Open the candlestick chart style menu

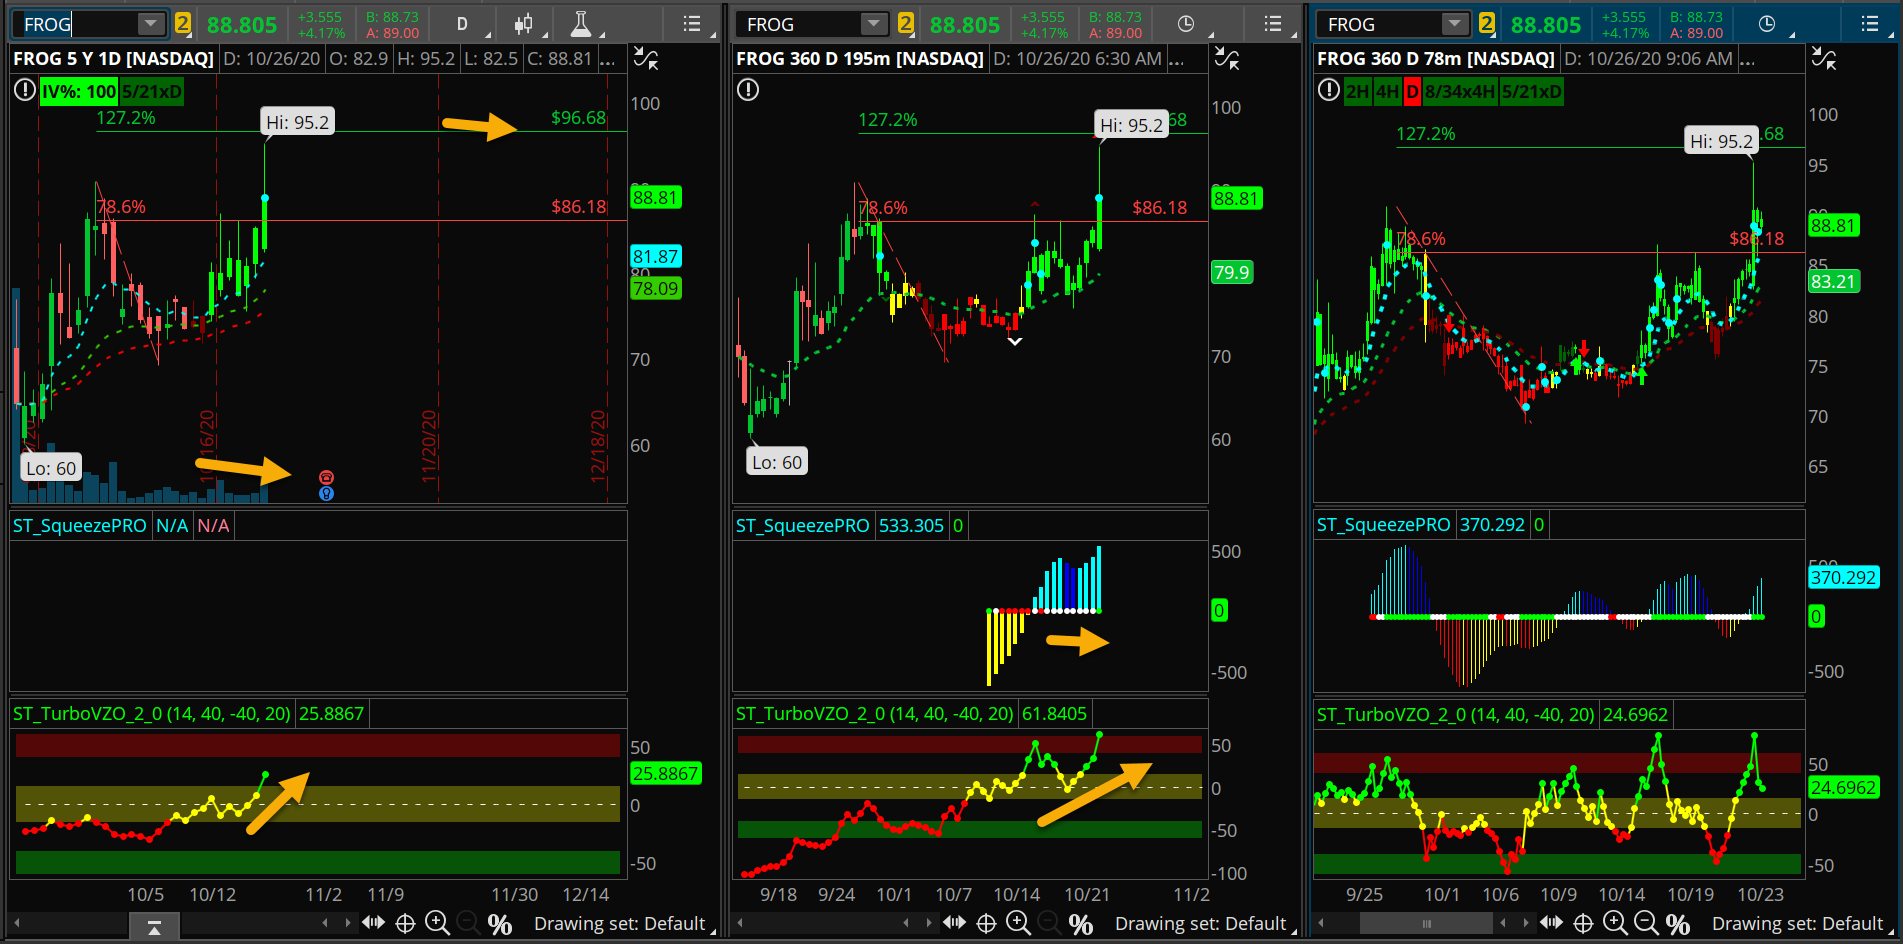click(523, 24)
